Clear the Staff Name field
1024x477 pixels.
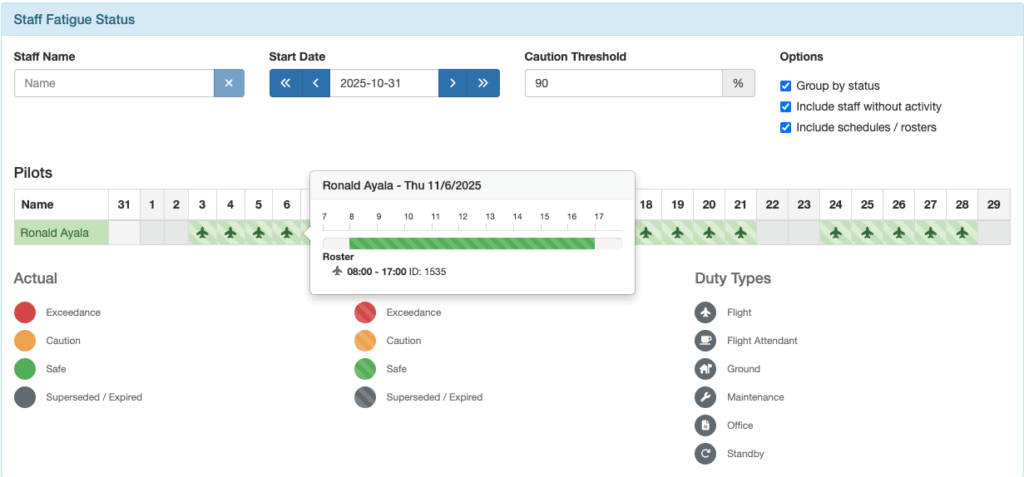(228, 83)
